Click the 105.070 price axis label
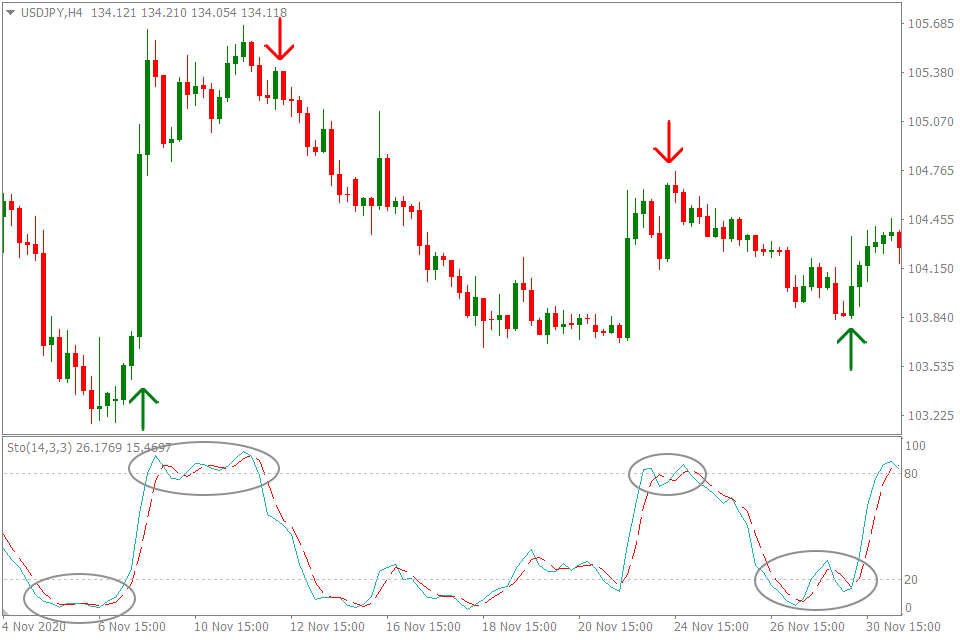The width and height of the screenshot is (960, 640). pos(931,122)
